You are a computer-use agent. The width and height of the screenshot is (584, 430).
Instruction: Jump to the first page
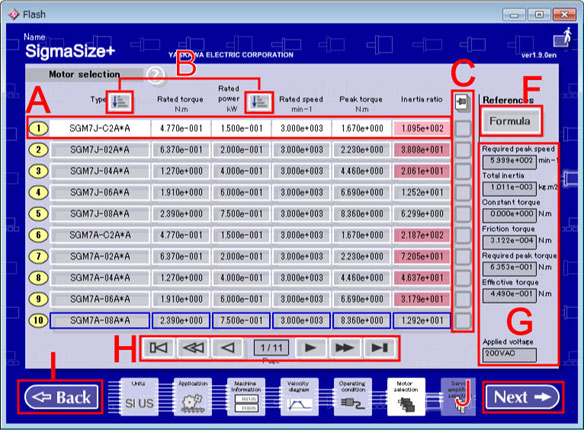coord(158,348)
